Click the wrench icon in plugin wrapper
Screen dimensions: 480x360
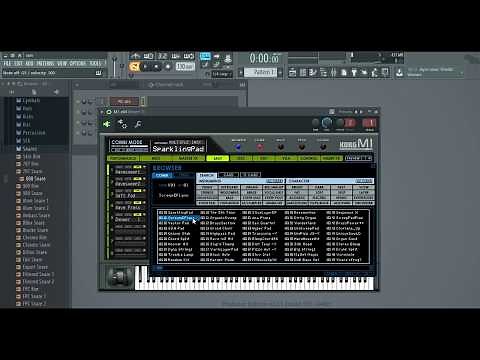(137, 124)
